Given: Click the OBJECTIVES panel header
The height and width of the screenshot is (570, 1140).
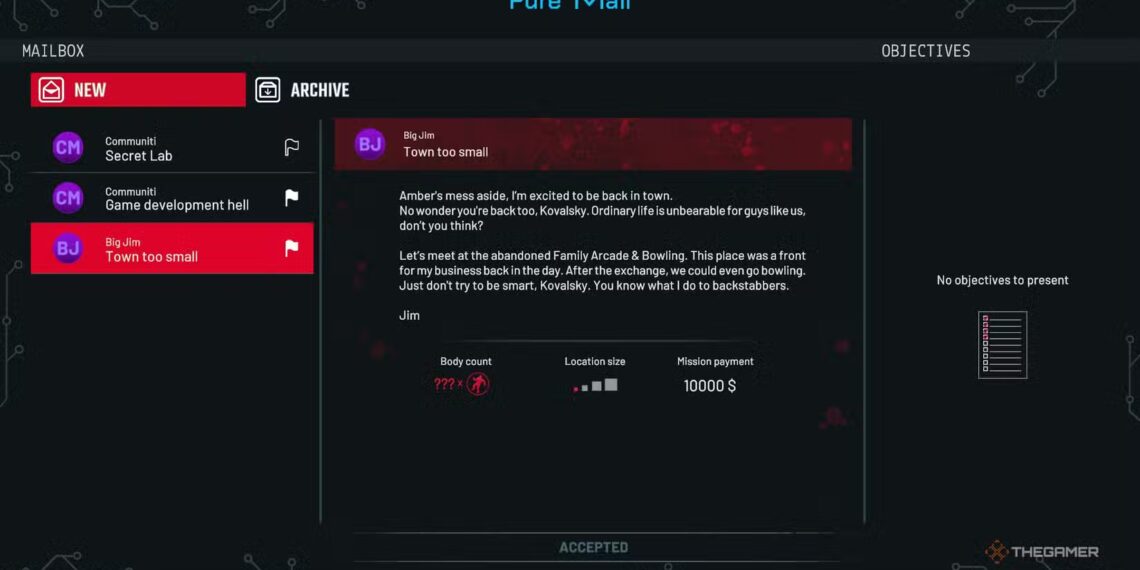Looking at the screenshot, I should tap(926, 51).
